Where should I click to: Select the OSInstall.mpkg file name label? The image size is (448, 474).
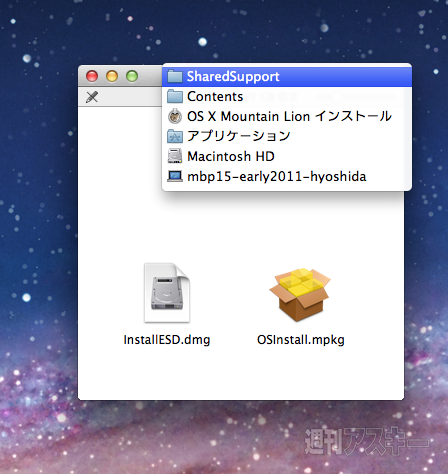(x=300, y=340)
